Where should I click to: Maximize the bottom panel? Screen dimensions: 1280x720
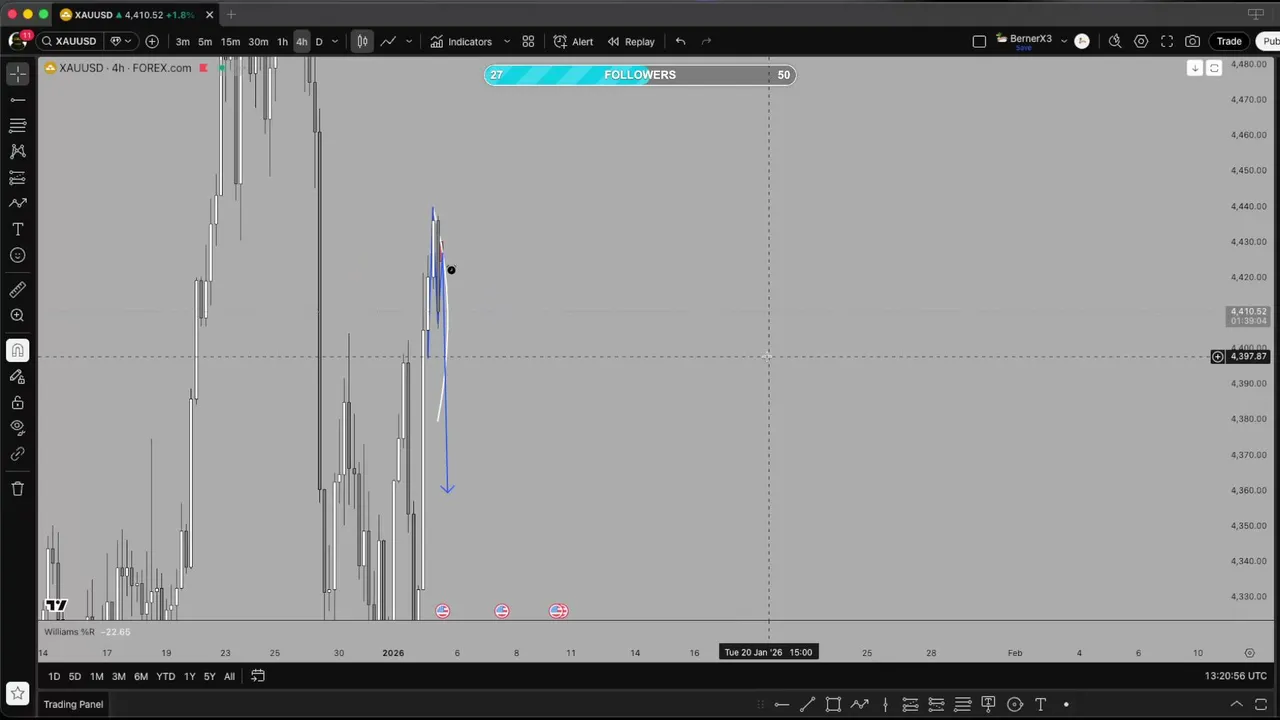1260,704
